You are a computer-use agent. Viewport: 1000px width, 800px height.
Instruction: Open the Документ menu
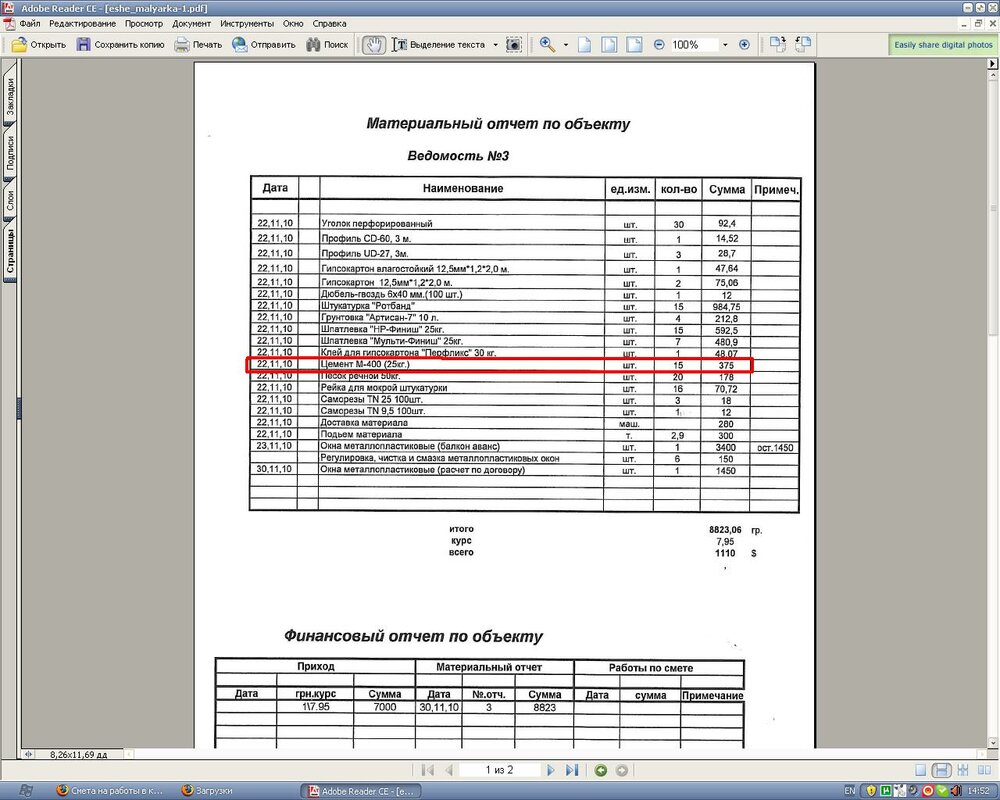click(x=191, y=24)
